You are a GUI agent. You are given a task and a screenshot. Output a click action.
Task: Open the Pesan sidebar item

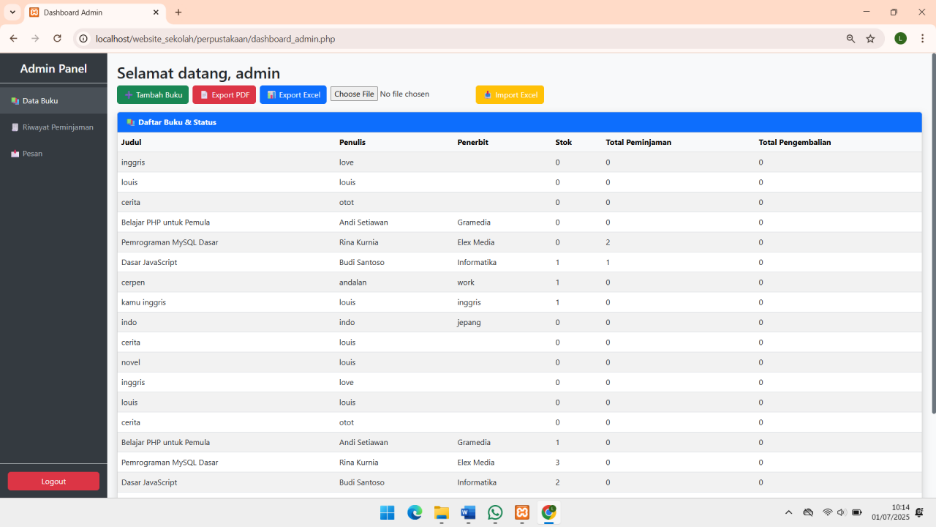coord(53,153)
